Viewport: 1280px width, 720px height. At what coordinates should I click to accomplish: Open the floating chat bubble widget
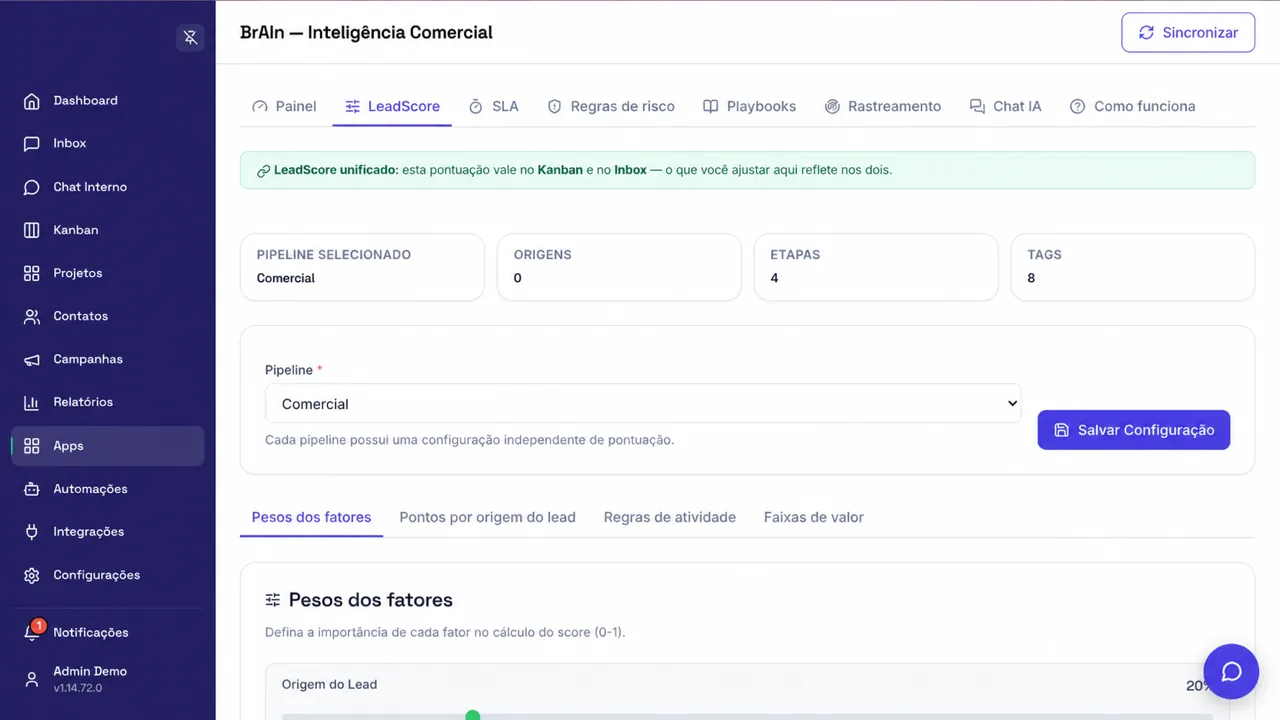(1231, 671)
